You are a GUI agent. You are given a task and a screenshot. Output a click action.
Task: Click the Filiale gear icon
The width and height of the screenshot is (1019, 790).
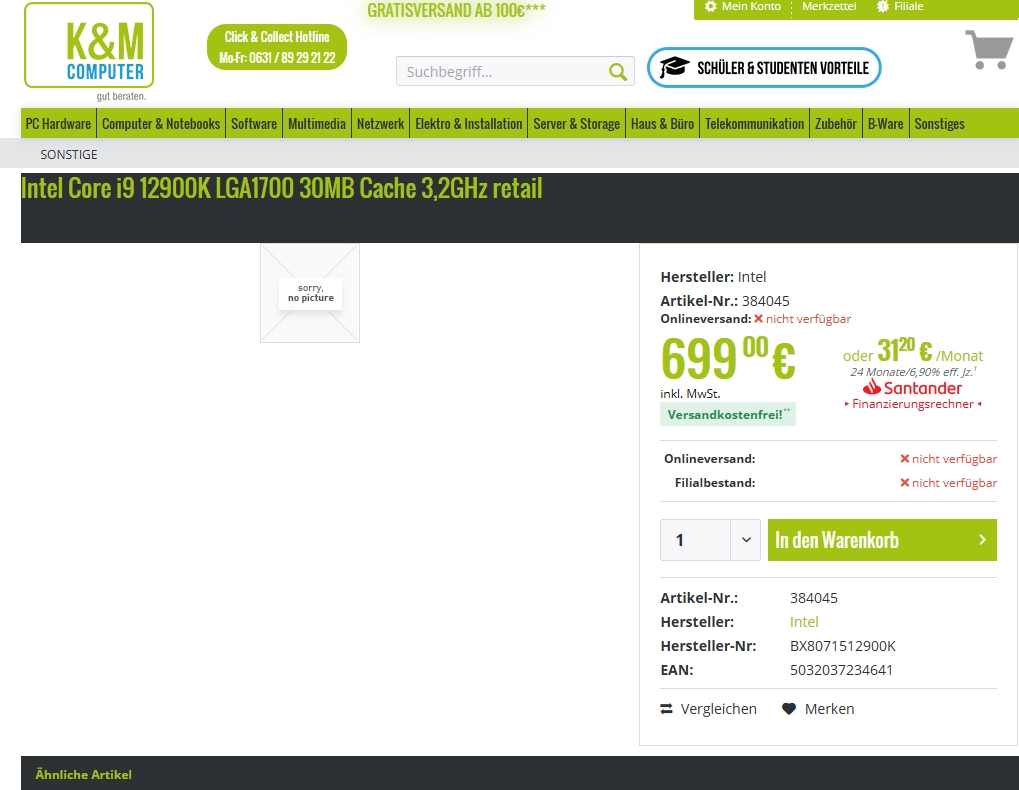(x=883, y=6)
